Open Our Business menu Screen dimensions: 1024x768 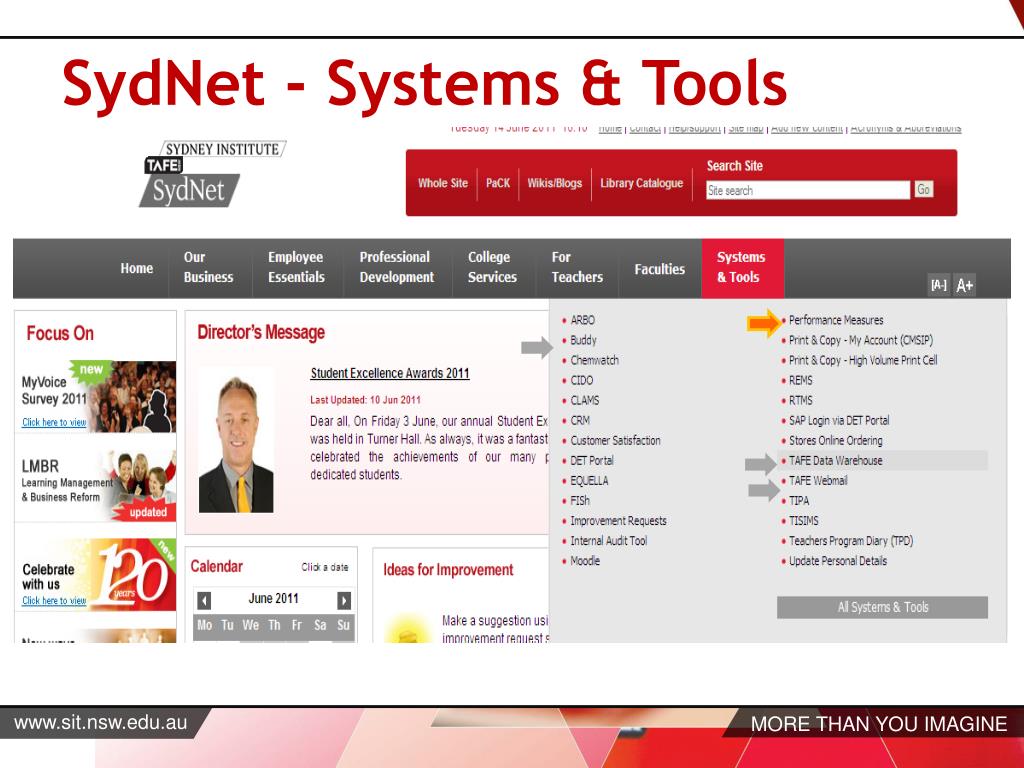[x=208, y=267]
